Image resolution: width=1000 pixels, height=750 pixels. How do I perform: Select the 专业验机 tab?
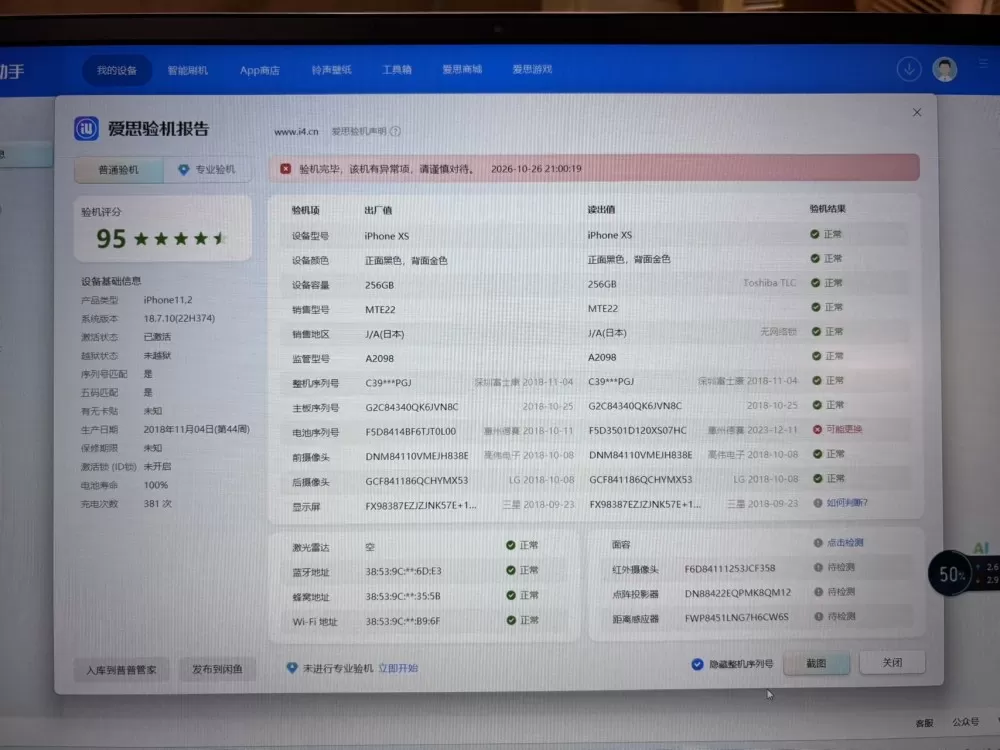point(207,169)
